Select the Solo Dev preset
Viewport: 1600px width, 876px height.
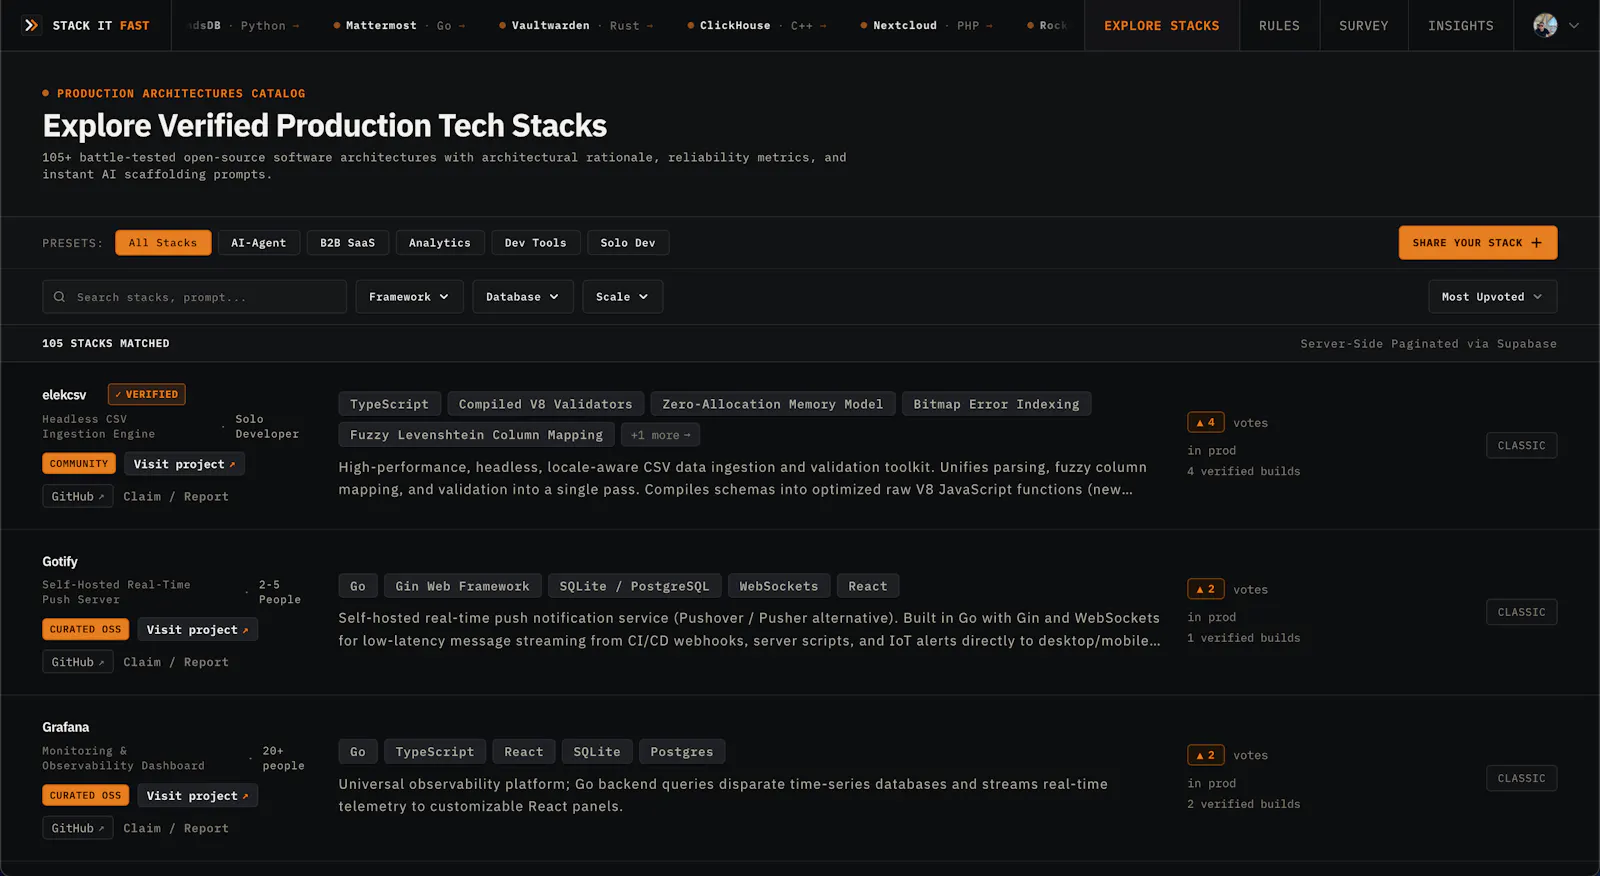[x=628, y=243]
